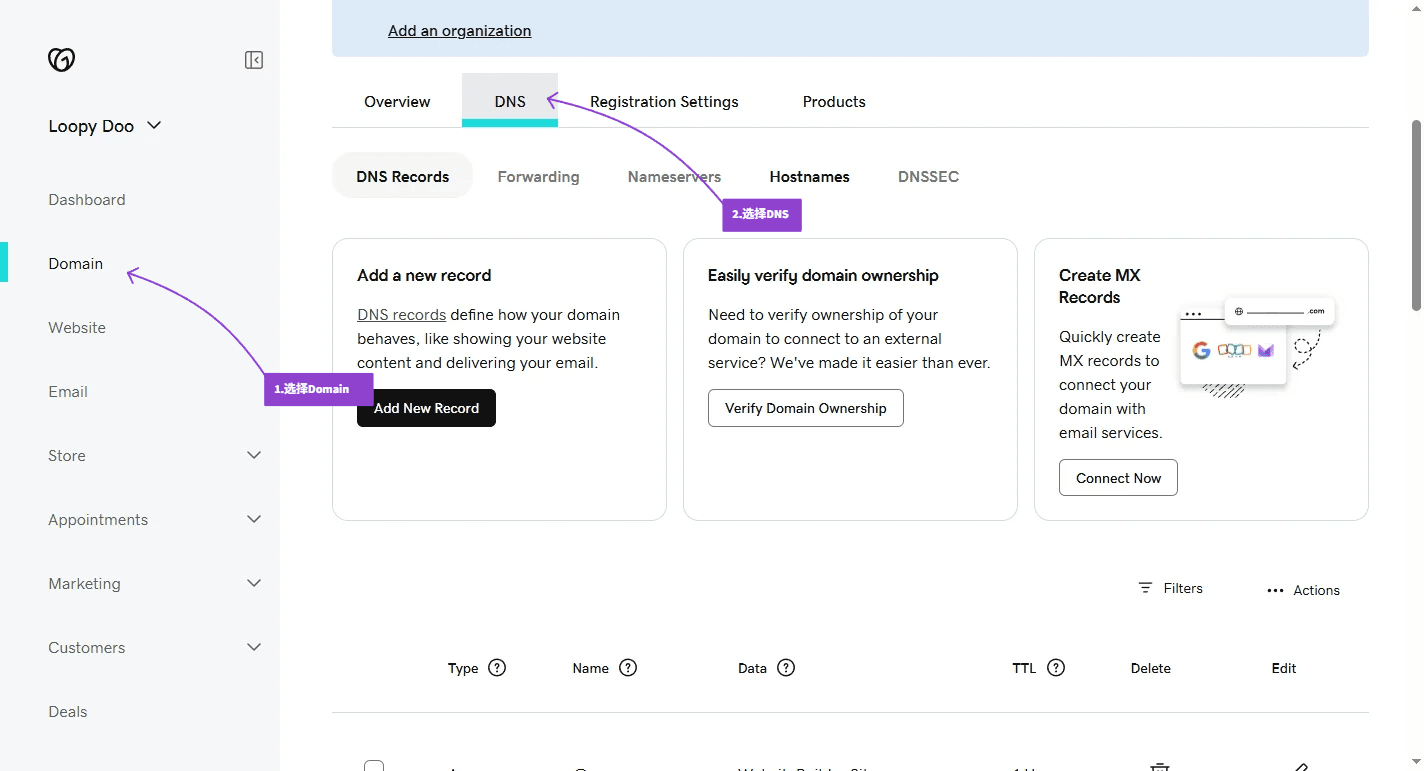Click the TTL column help icon

click(1056, 668)
